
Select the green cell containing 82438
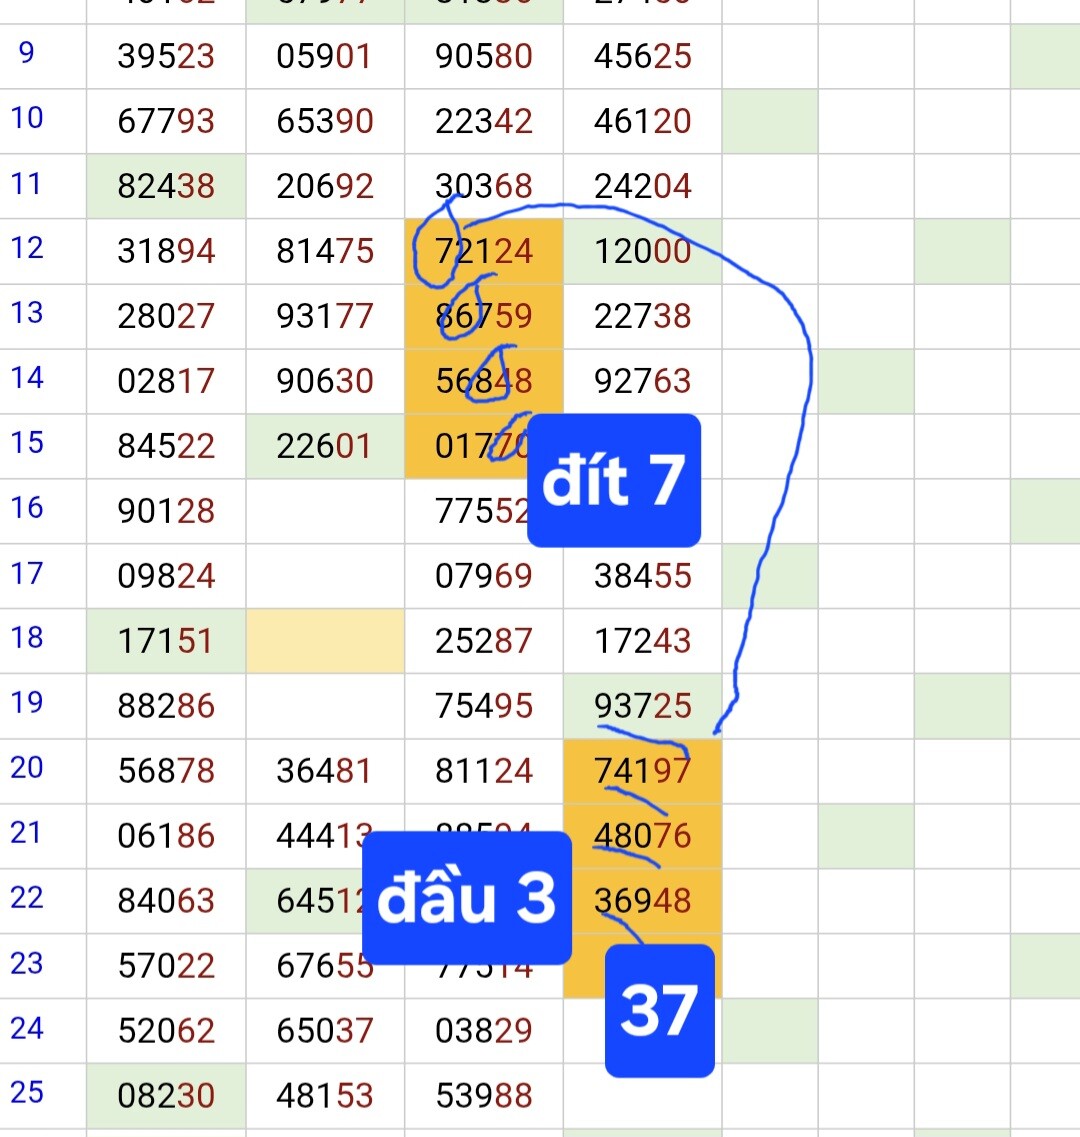click(166, 186)
